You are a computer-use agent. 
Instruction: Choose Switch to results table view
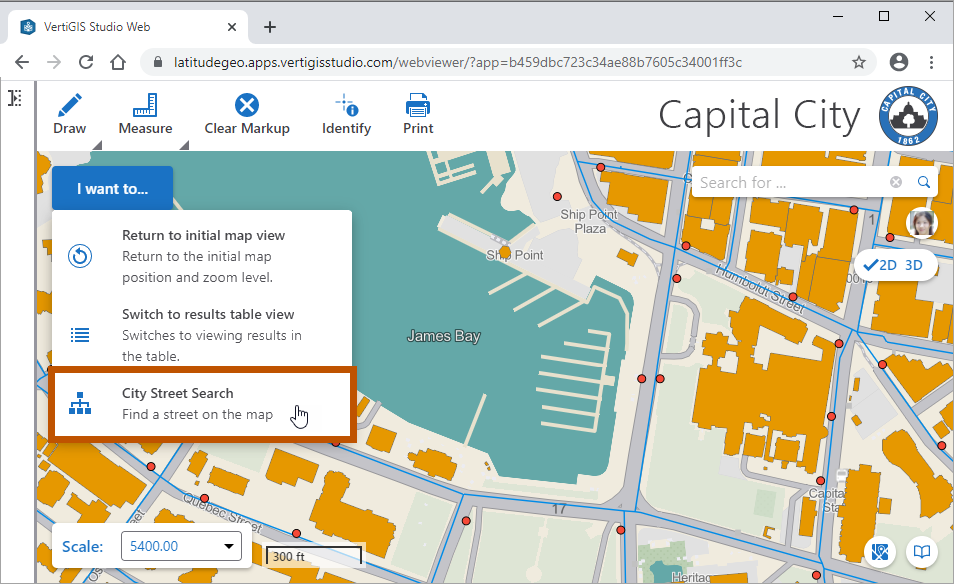click(203, 335)
